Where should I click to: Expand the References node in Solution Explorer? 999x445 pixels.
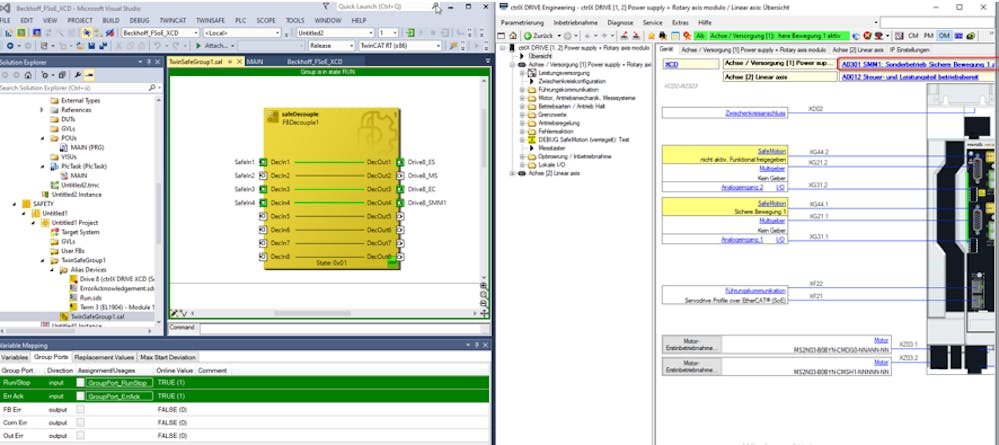pyautogui.click(x=42, y=110)
